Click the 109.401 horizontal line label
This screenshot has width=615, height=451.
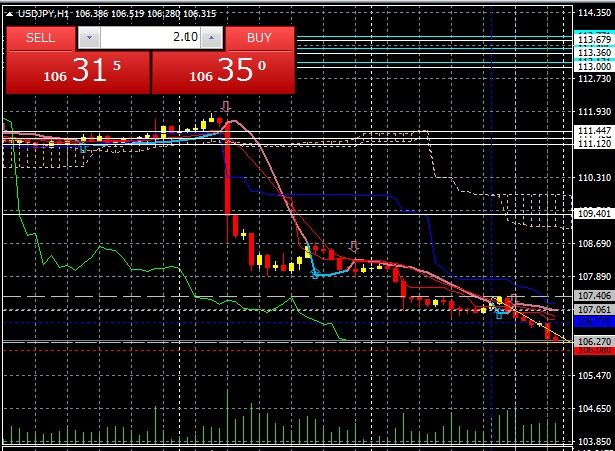tap(595, 214)
